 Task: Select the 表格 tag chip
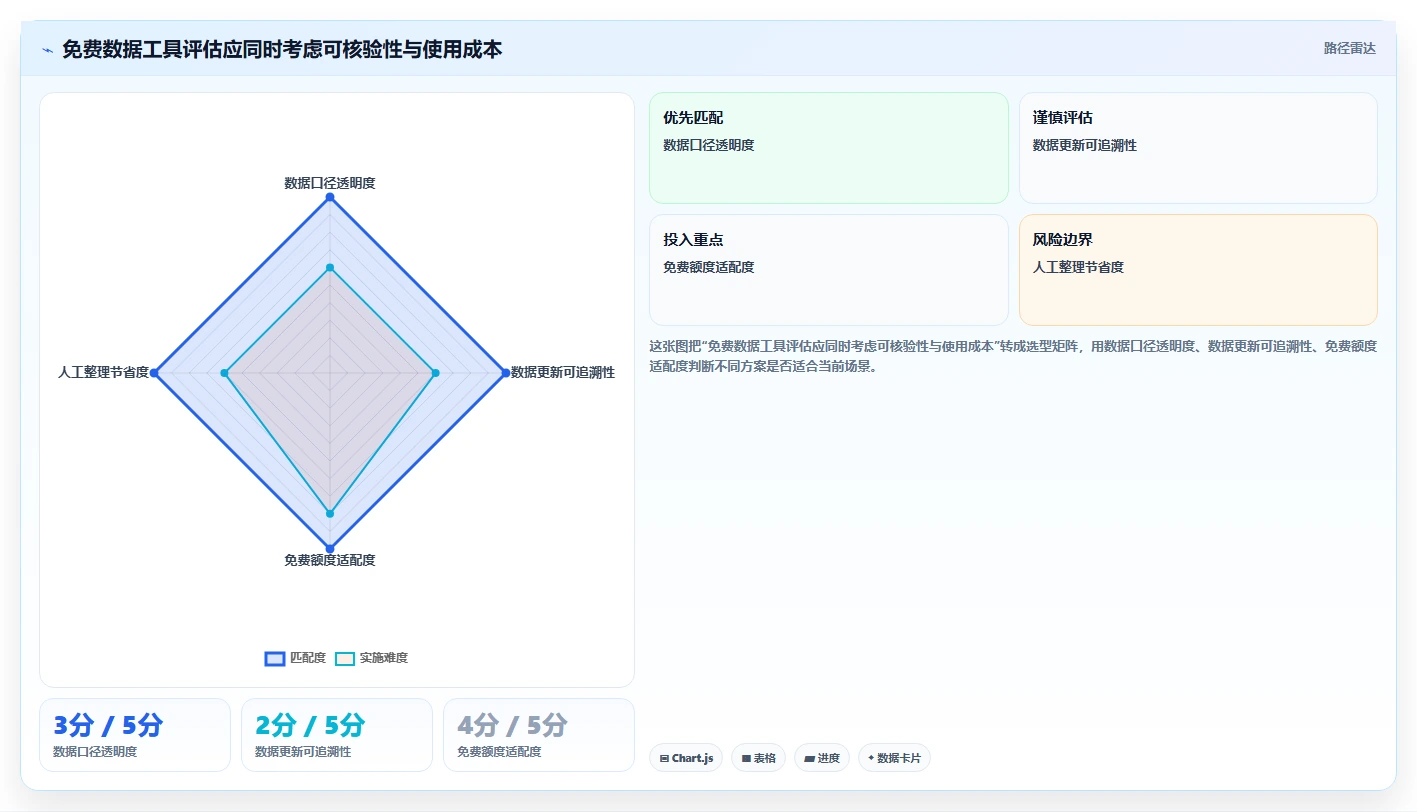click(759, 758)
